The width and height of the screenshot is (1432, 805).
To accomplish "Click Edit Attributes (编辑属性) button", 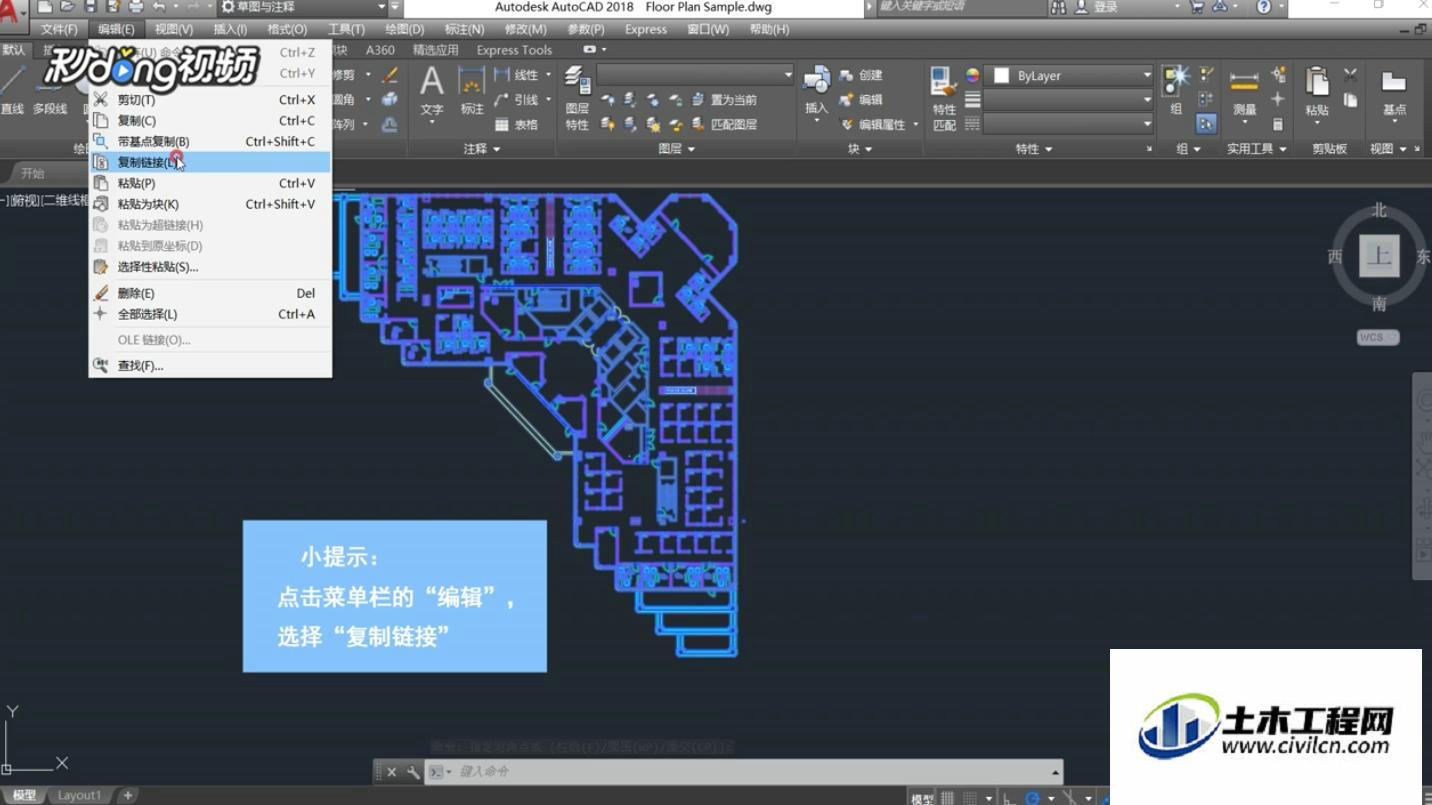I will click(x=874, y=125).
